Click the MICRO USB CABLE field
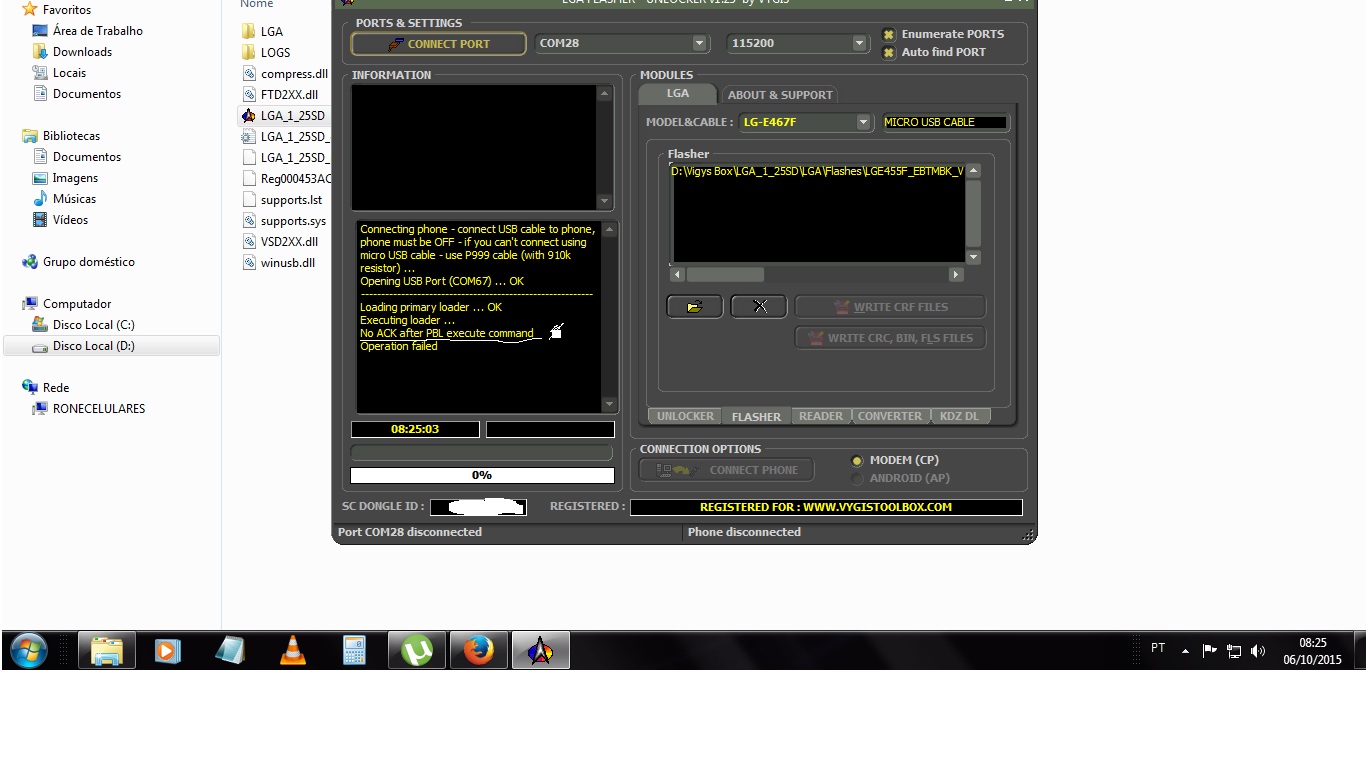This screenshot has width=1366, height=768. (945, 122)
